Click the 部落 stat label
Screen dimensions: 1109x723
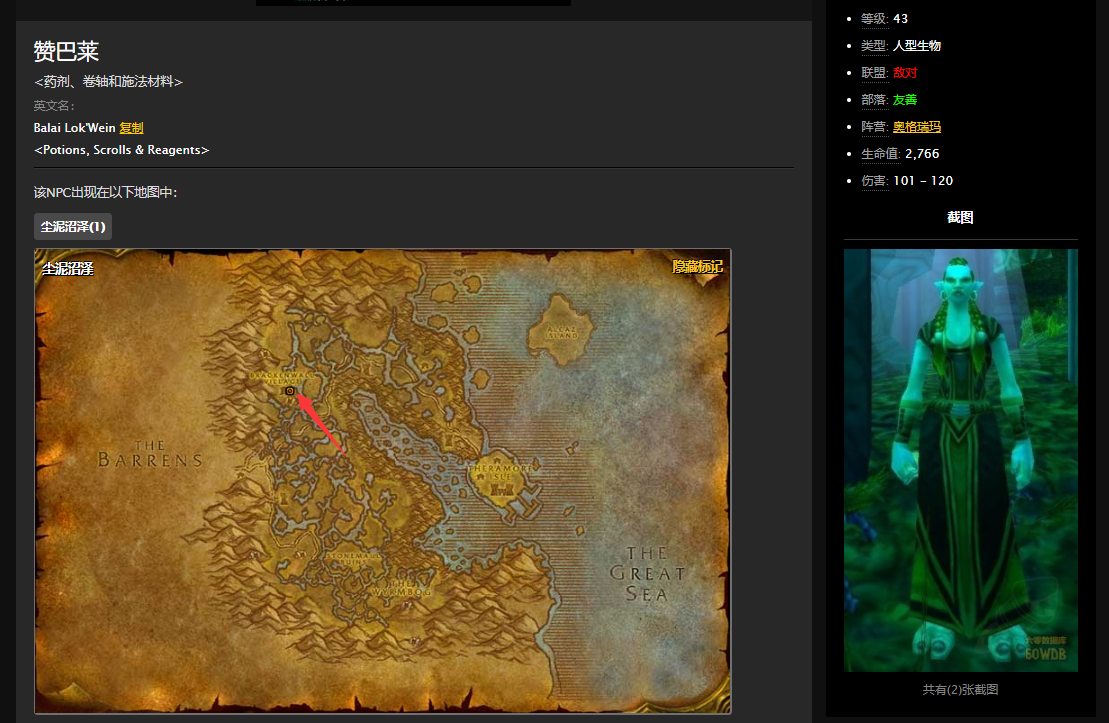(x=873, y=100)
